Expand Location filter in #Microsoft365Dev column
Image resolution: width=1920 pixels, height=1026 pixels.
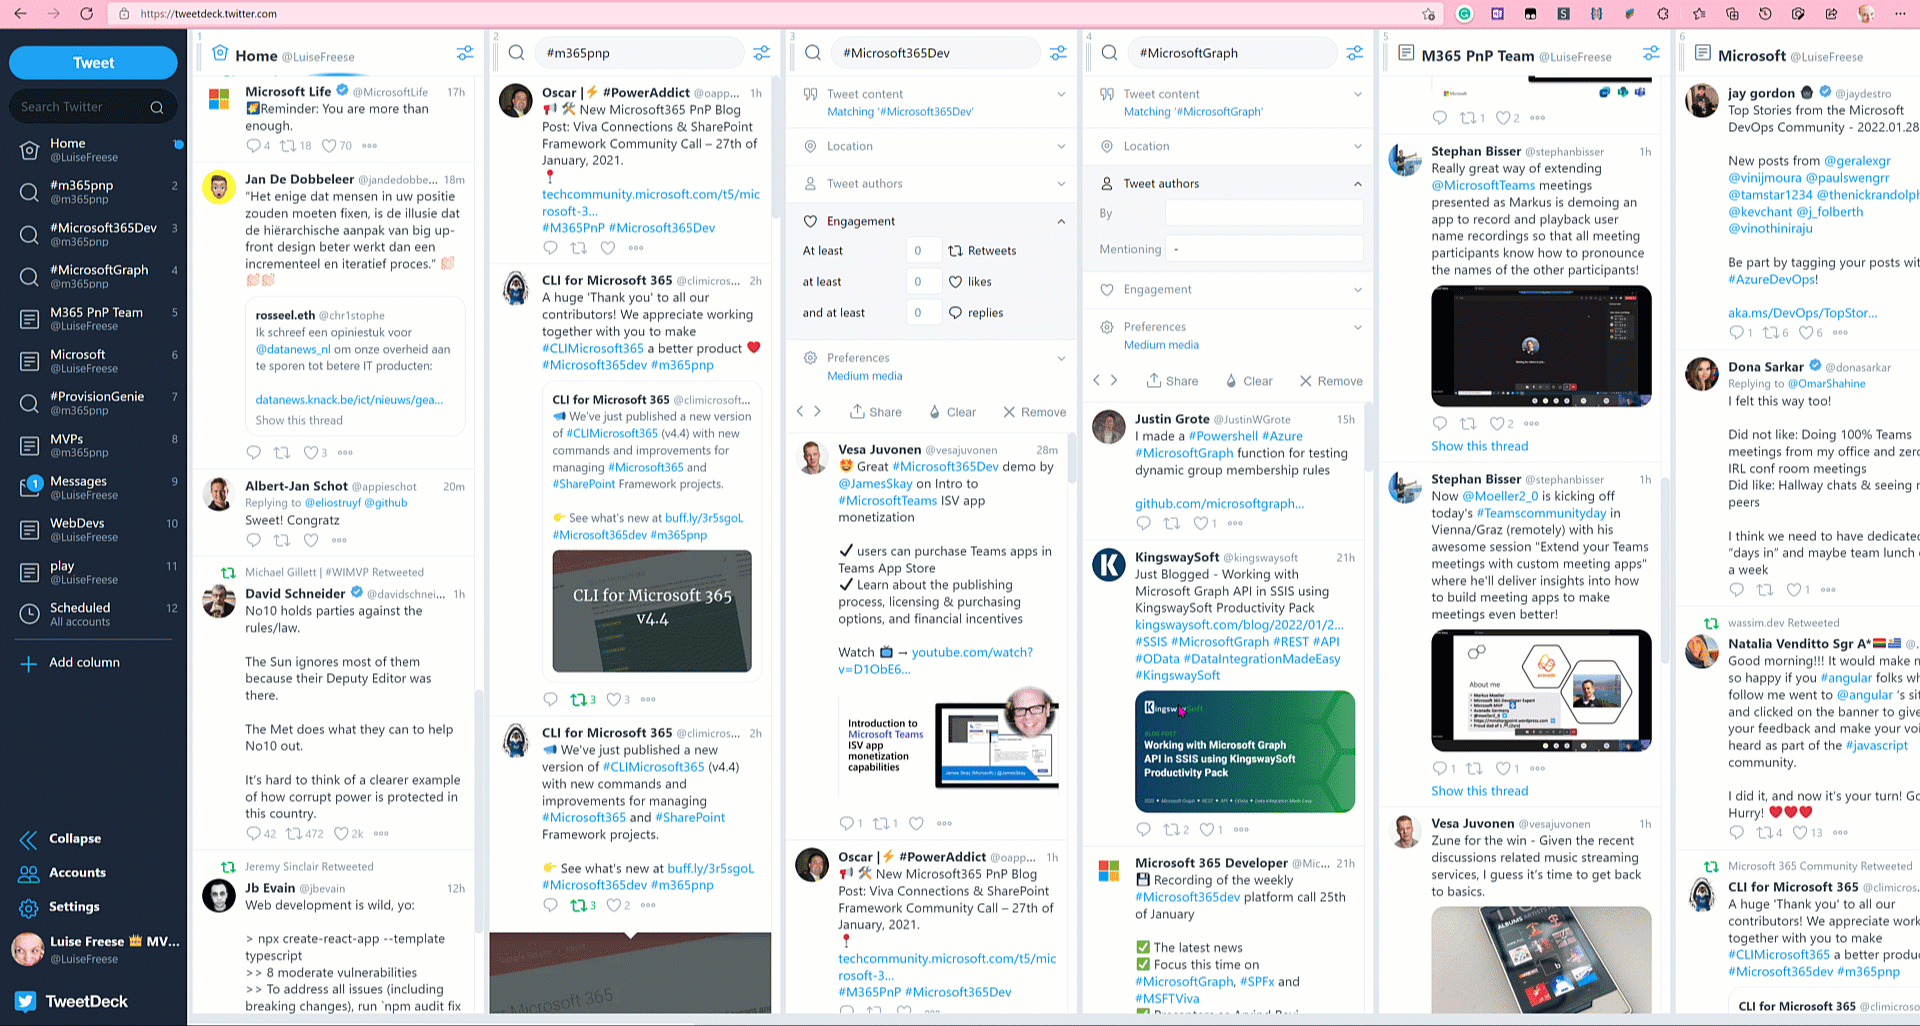click(x=934, y=146)
